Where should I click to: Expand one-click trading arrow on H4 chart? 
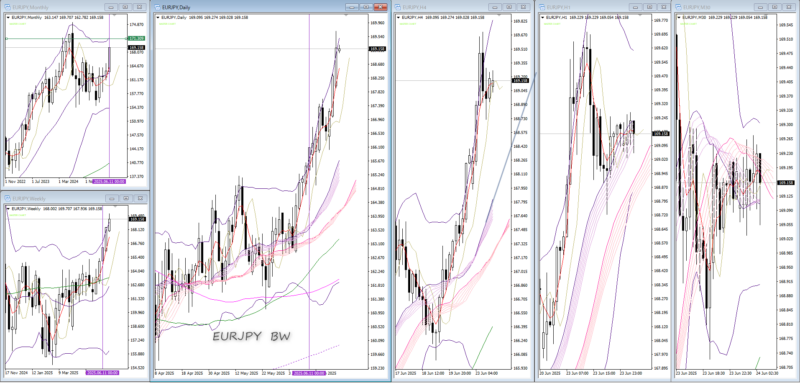coord(398,17)
